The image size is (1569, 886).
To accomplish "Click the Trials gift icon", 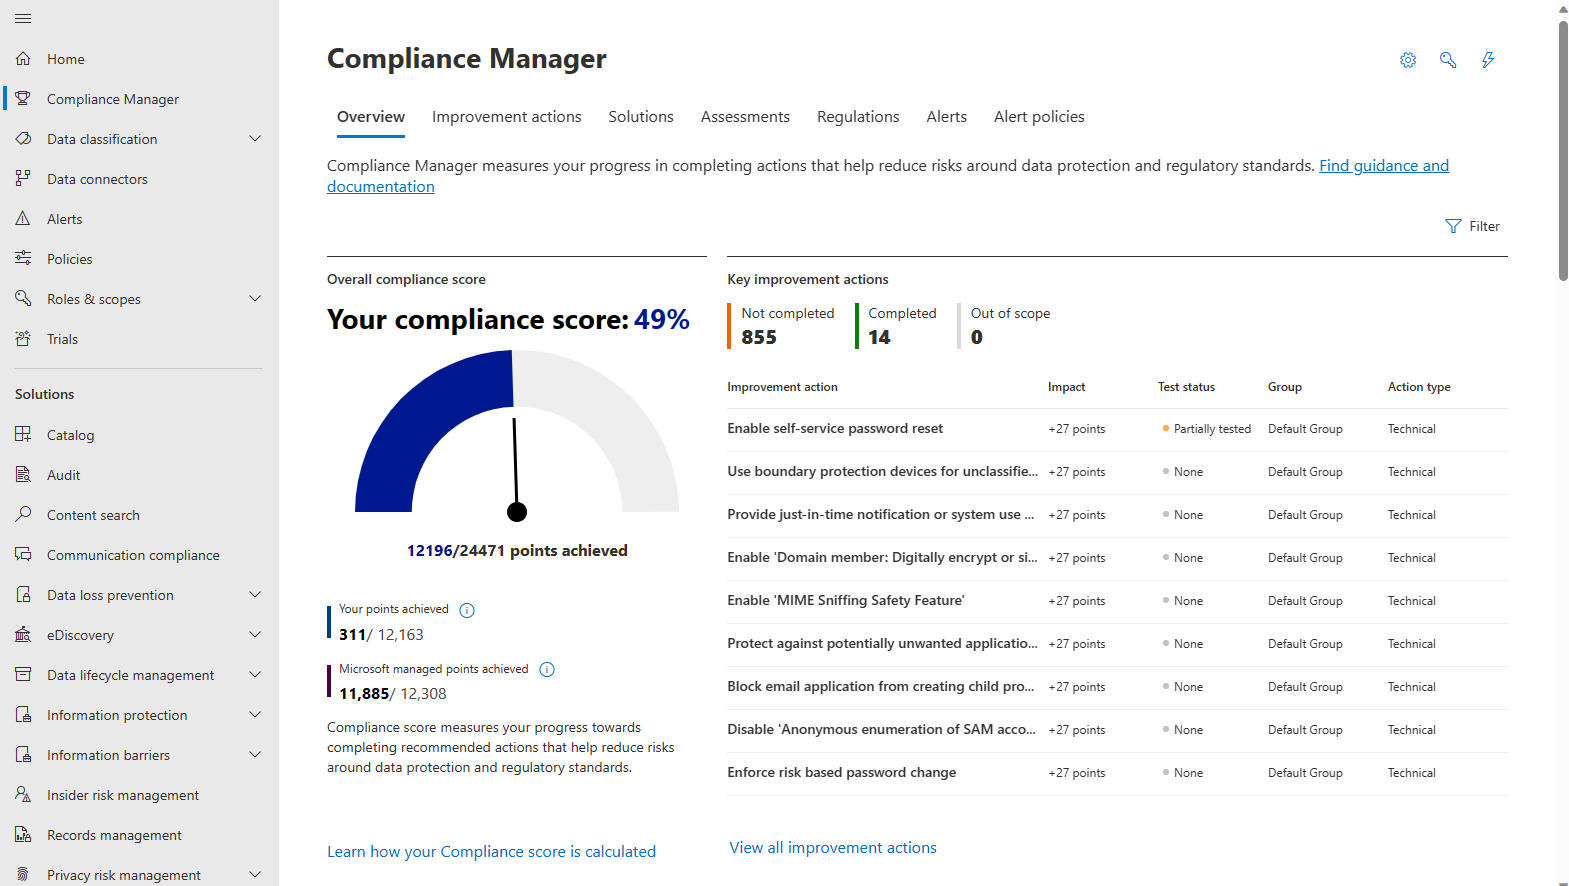I will pos(23,338).
